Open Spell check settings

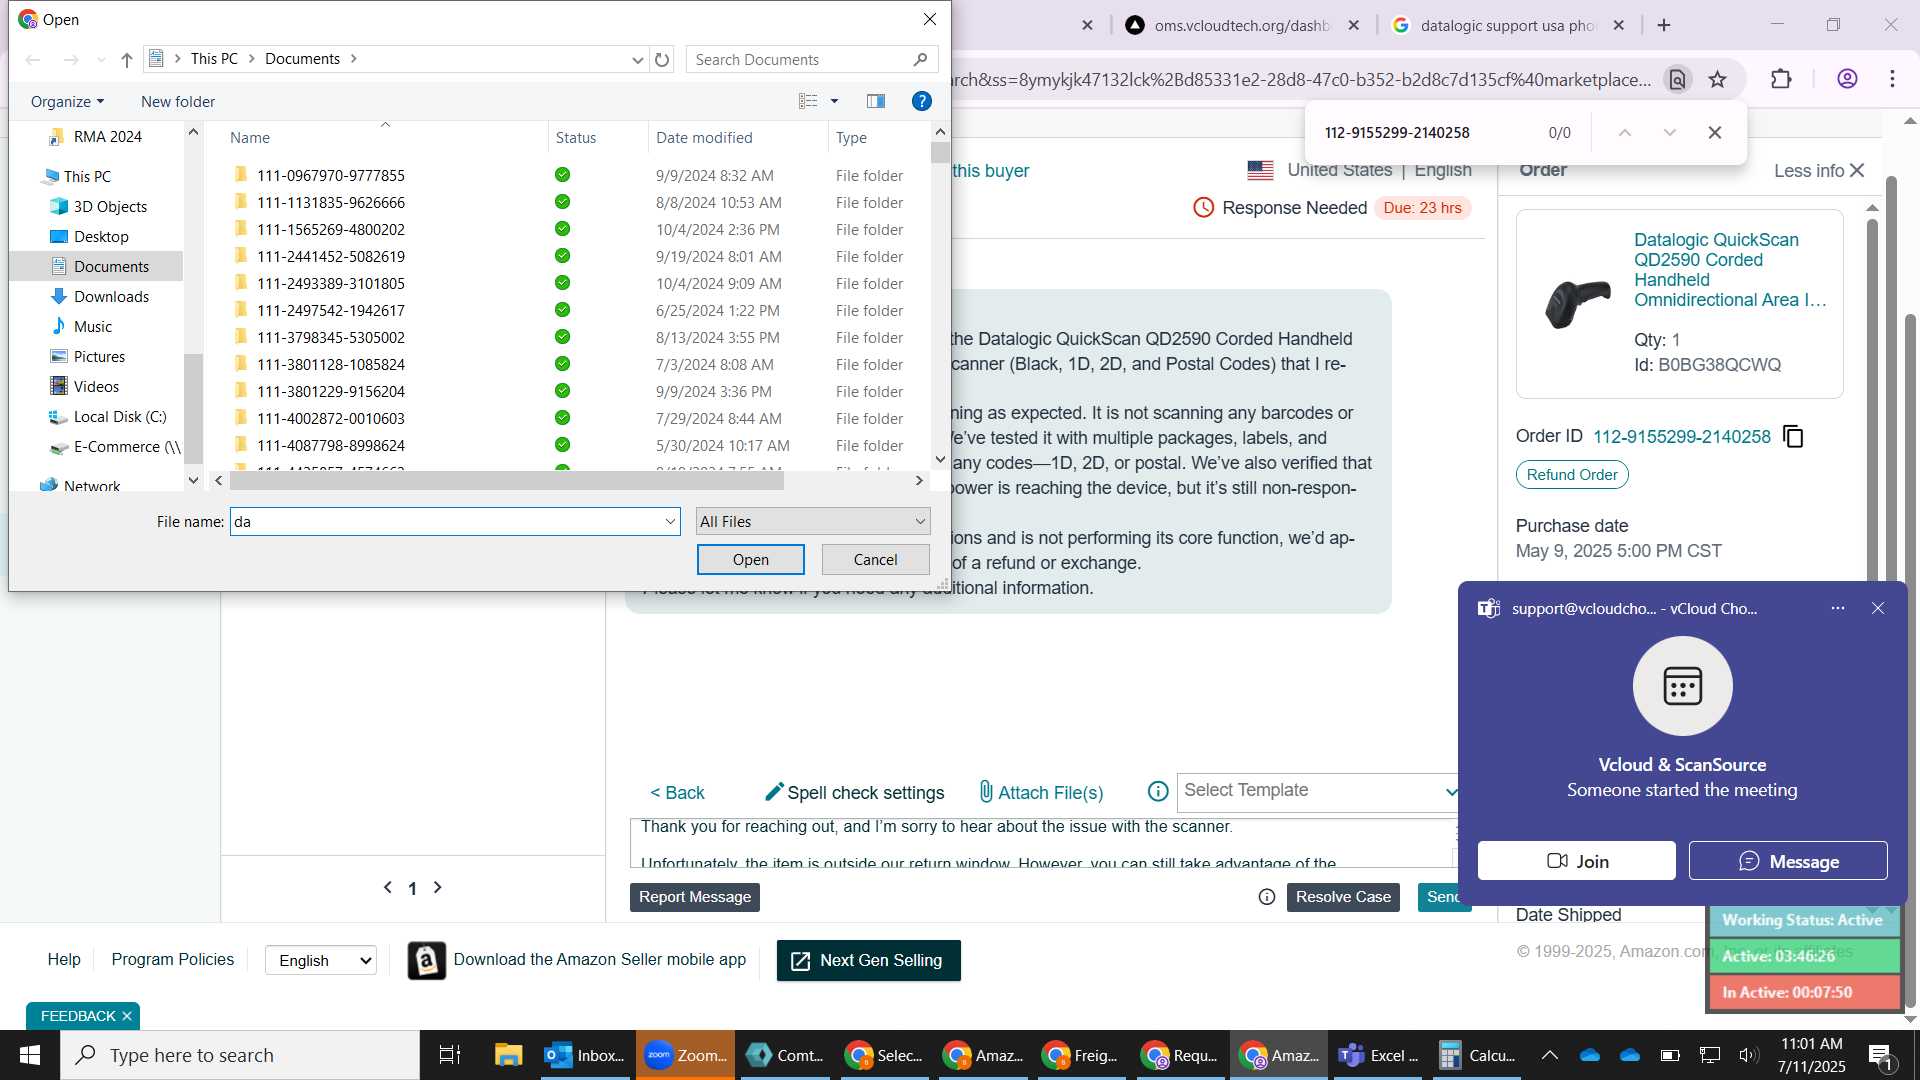[854, 793]
